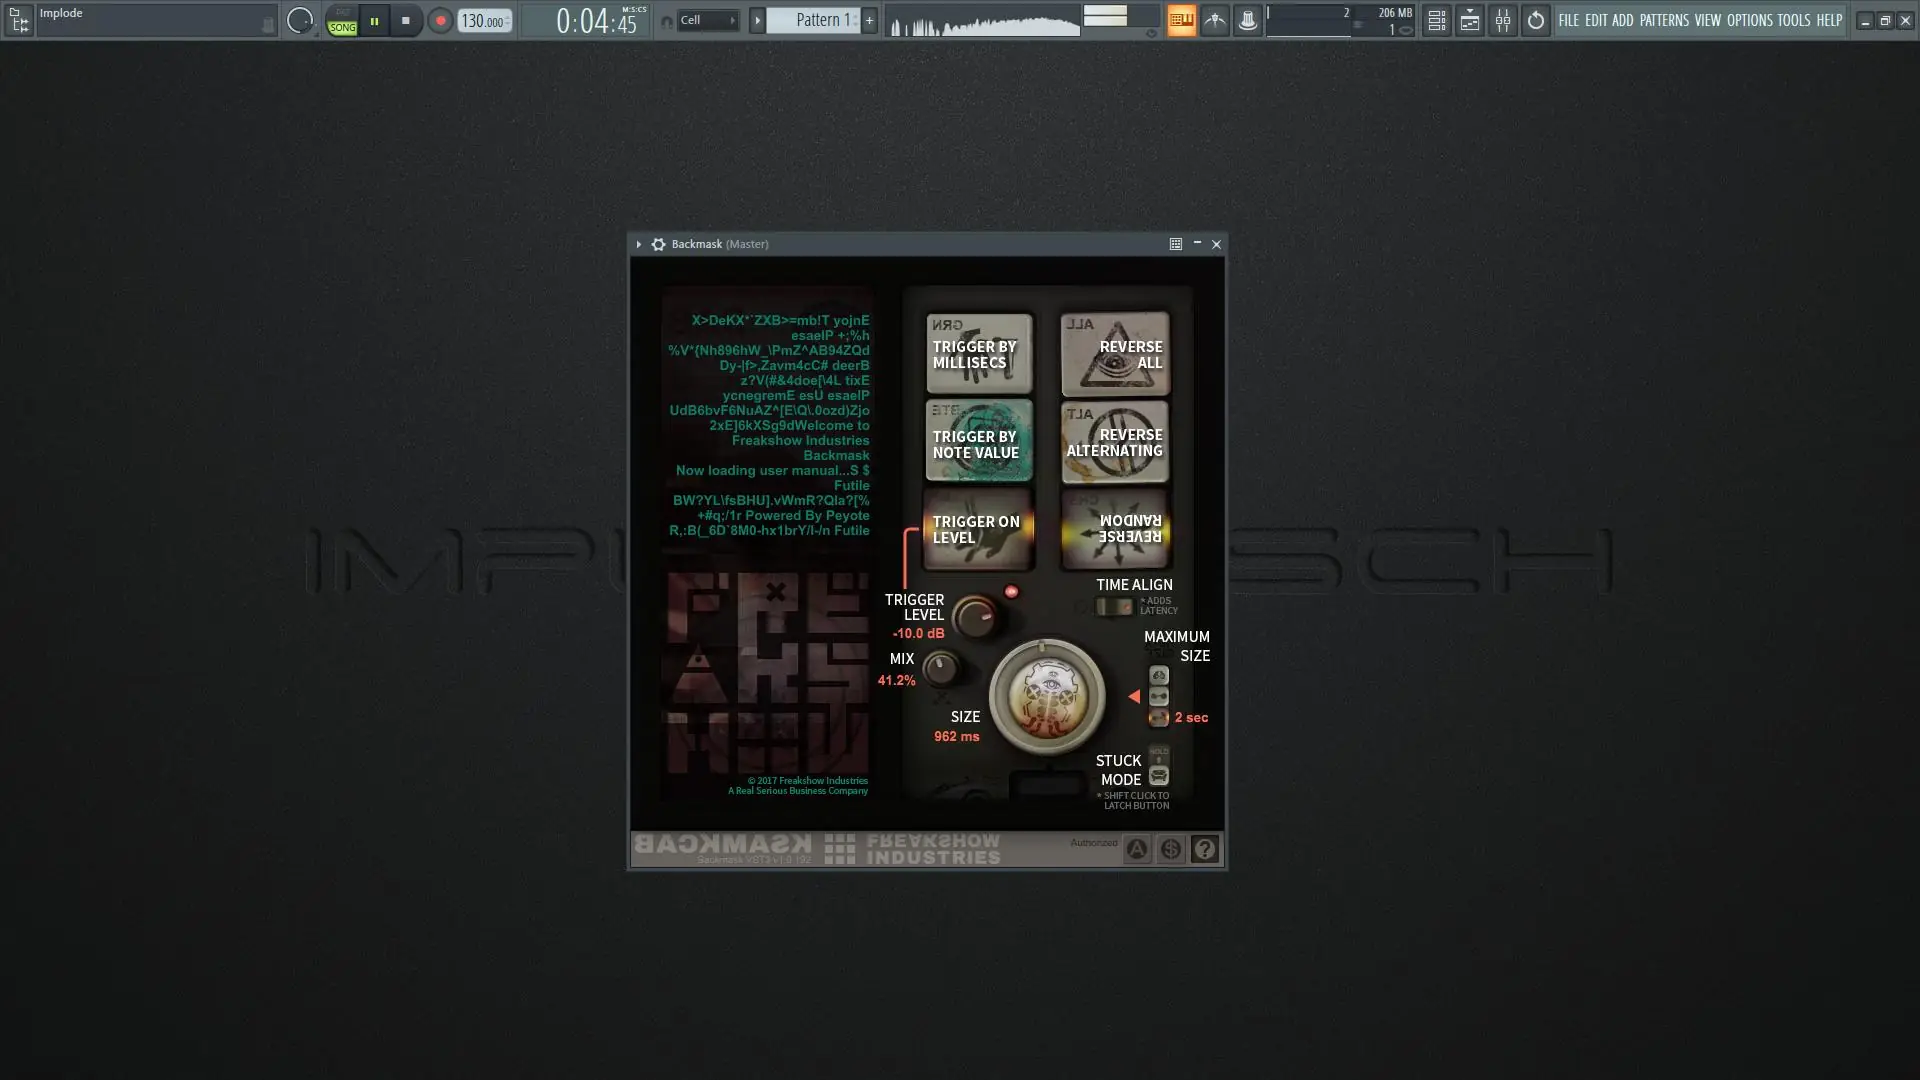This screenshot has width=1920, height=1080.
Task: Click the metronome-style countdown icon
Action: [1214, 20]
